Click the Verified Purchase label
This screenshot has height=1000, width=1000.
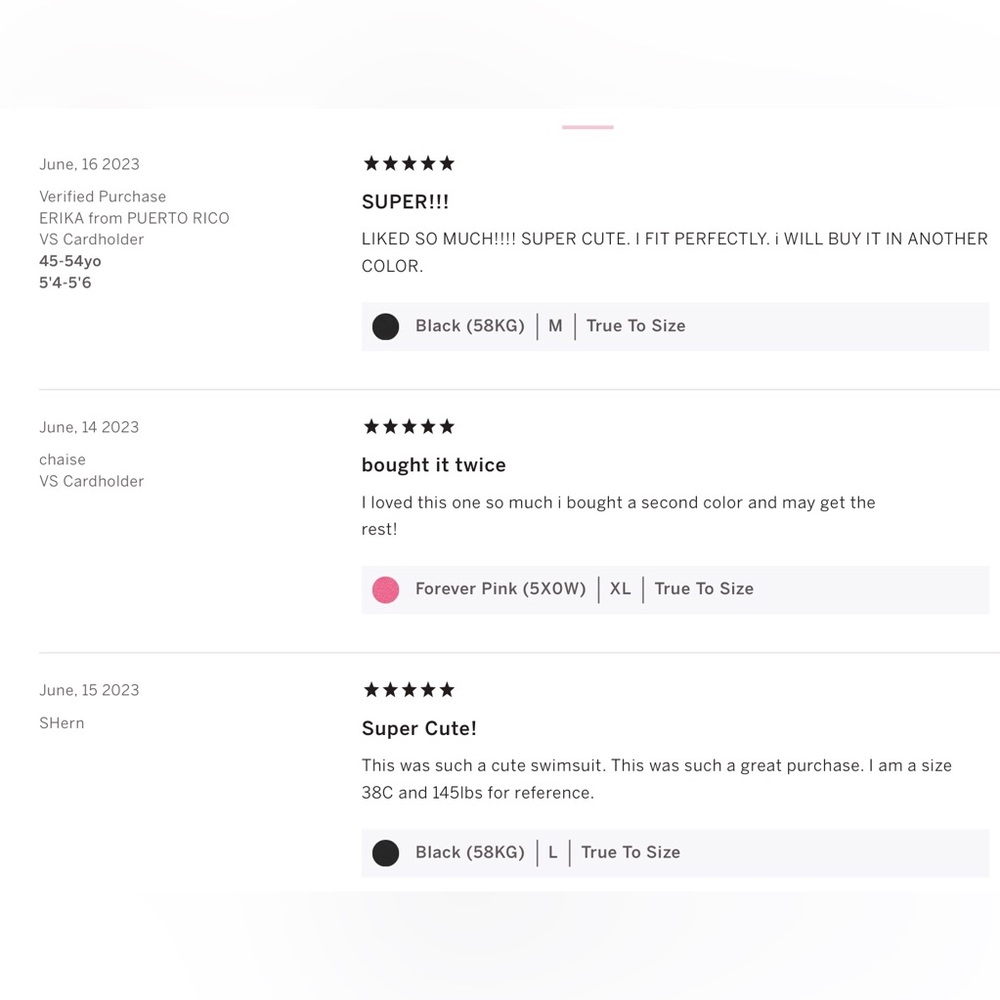pyautogui.click(x=102, y=196)
